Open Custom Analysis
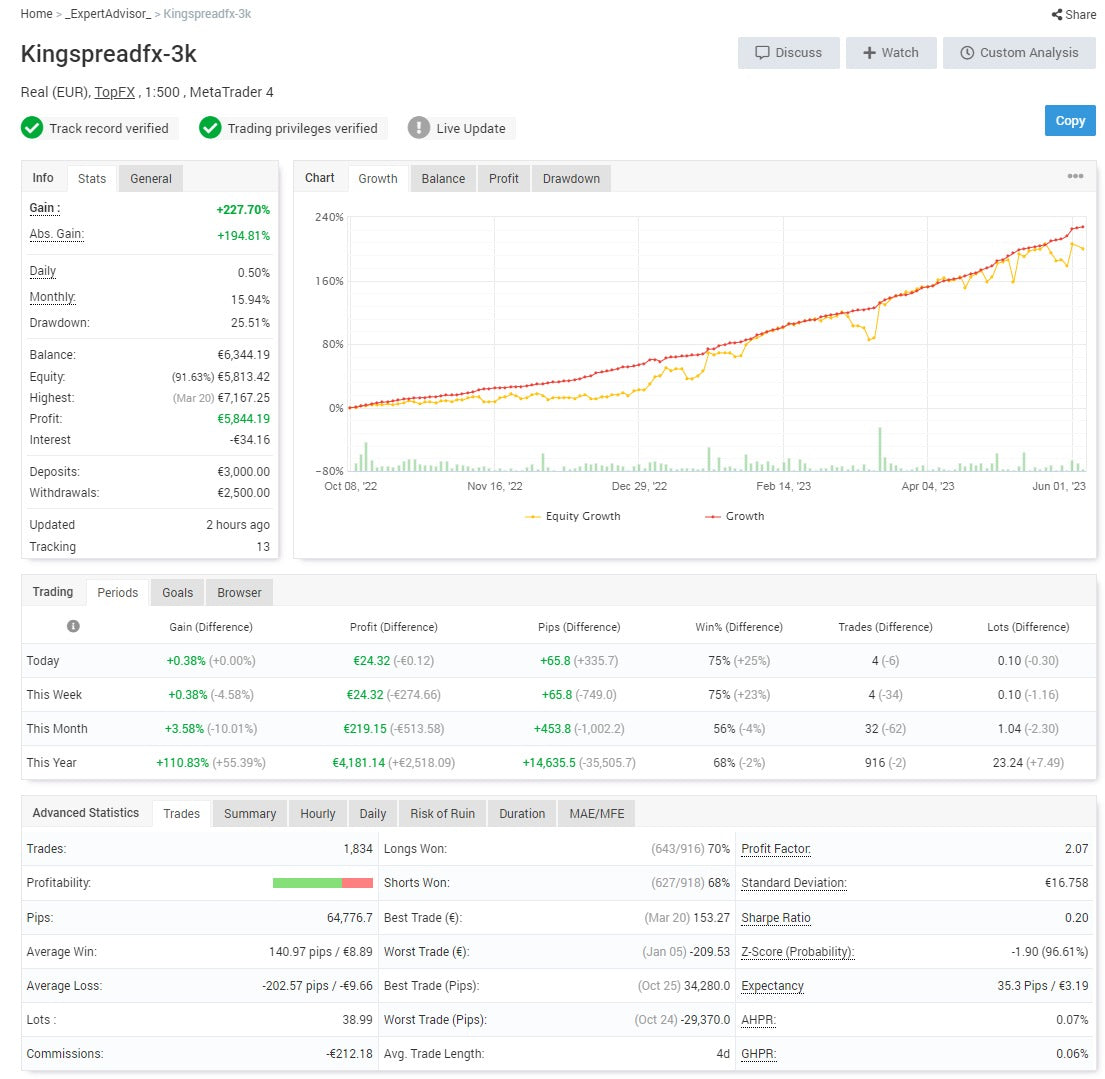The height and width of the screenshot is (1079, 1105). [x=1019, y=53]
